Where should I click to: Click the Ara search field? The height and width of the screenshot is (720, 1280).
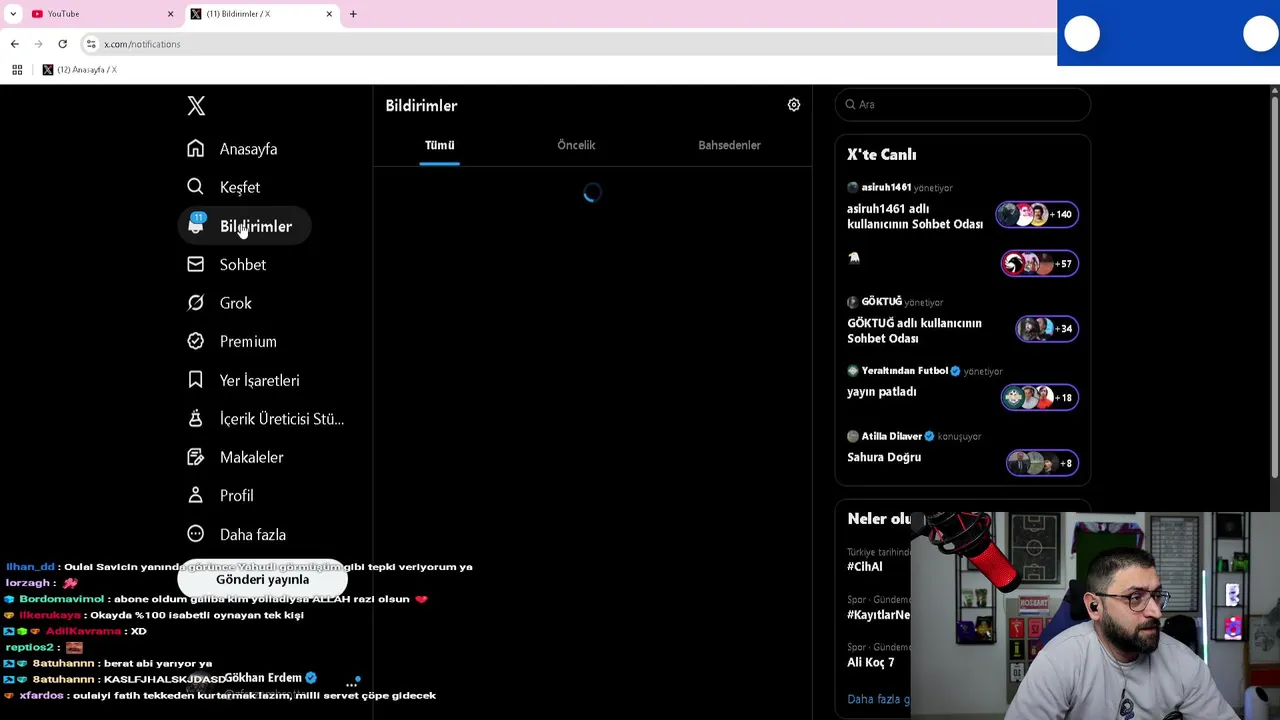coord(963,104)
